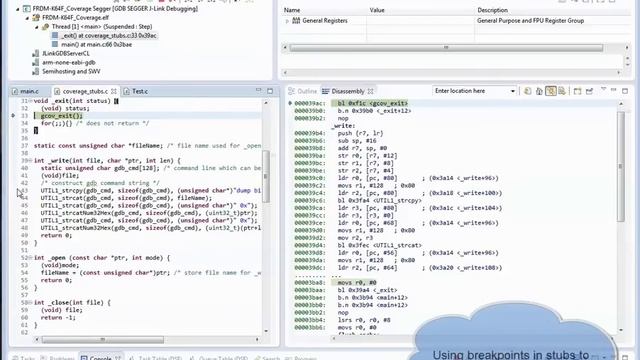Screen dimensions: 640x360
Task: Click the gcov_exit(); line in the editor
Action: (x=61, y=116)
